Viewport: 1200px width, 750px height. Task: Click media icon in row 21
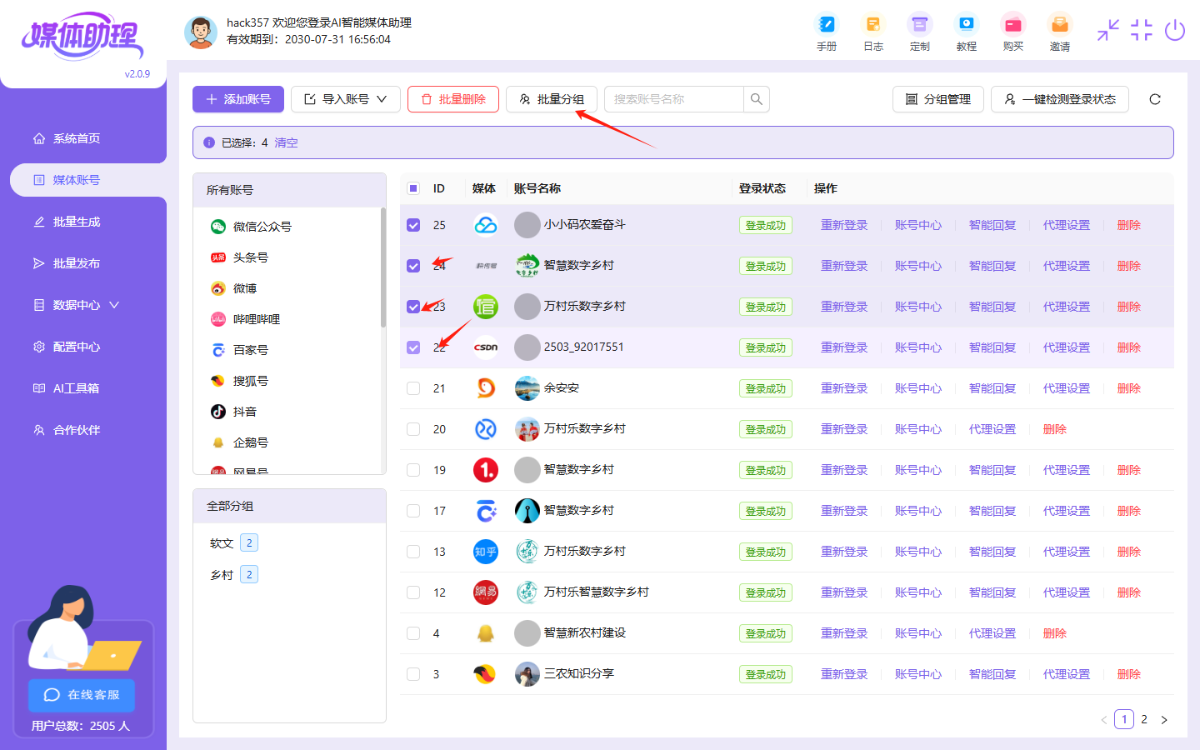485,388
